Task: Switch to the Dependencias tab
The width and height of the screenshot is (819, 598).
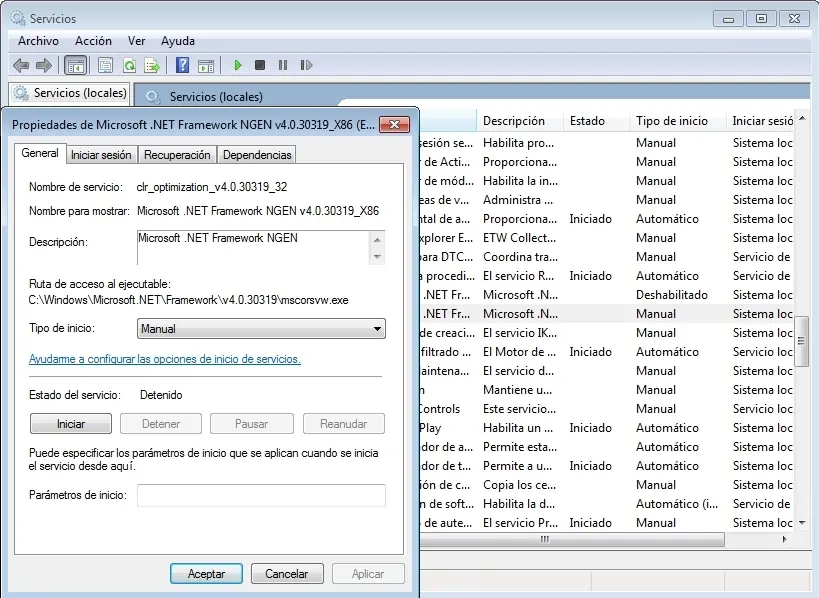Action: click(x=257, y=155)
